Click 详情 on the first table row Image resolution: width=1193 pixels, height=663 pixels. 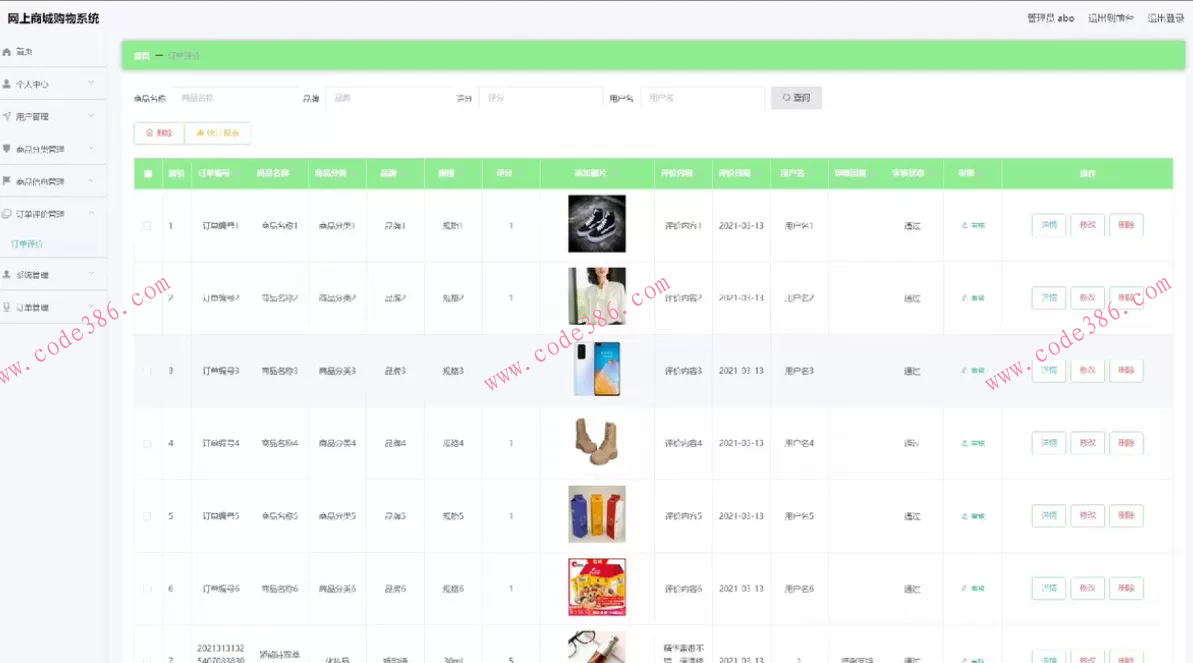(x=1048, y=225)
